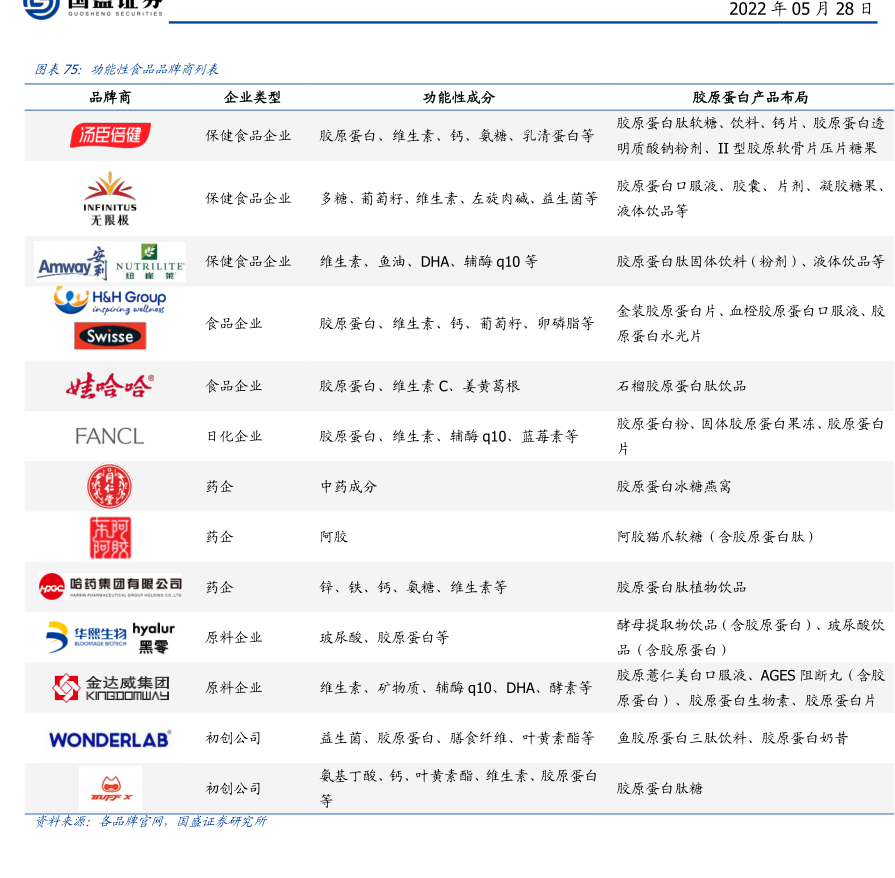Click the Guosheng Securities header logo
This screenshot has width=895, height=878.
click(93, 9)
